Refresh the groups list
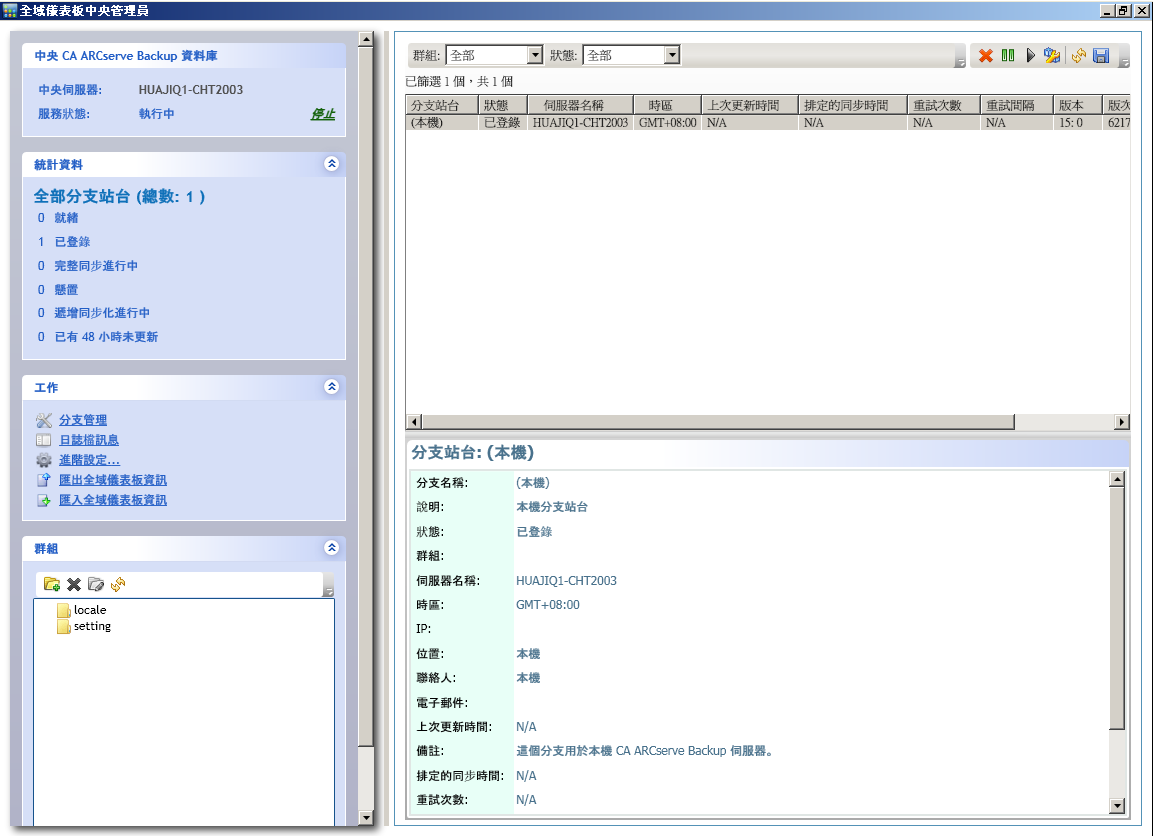The height and width of the screenshot is (836, 1153). pos(118,584)
